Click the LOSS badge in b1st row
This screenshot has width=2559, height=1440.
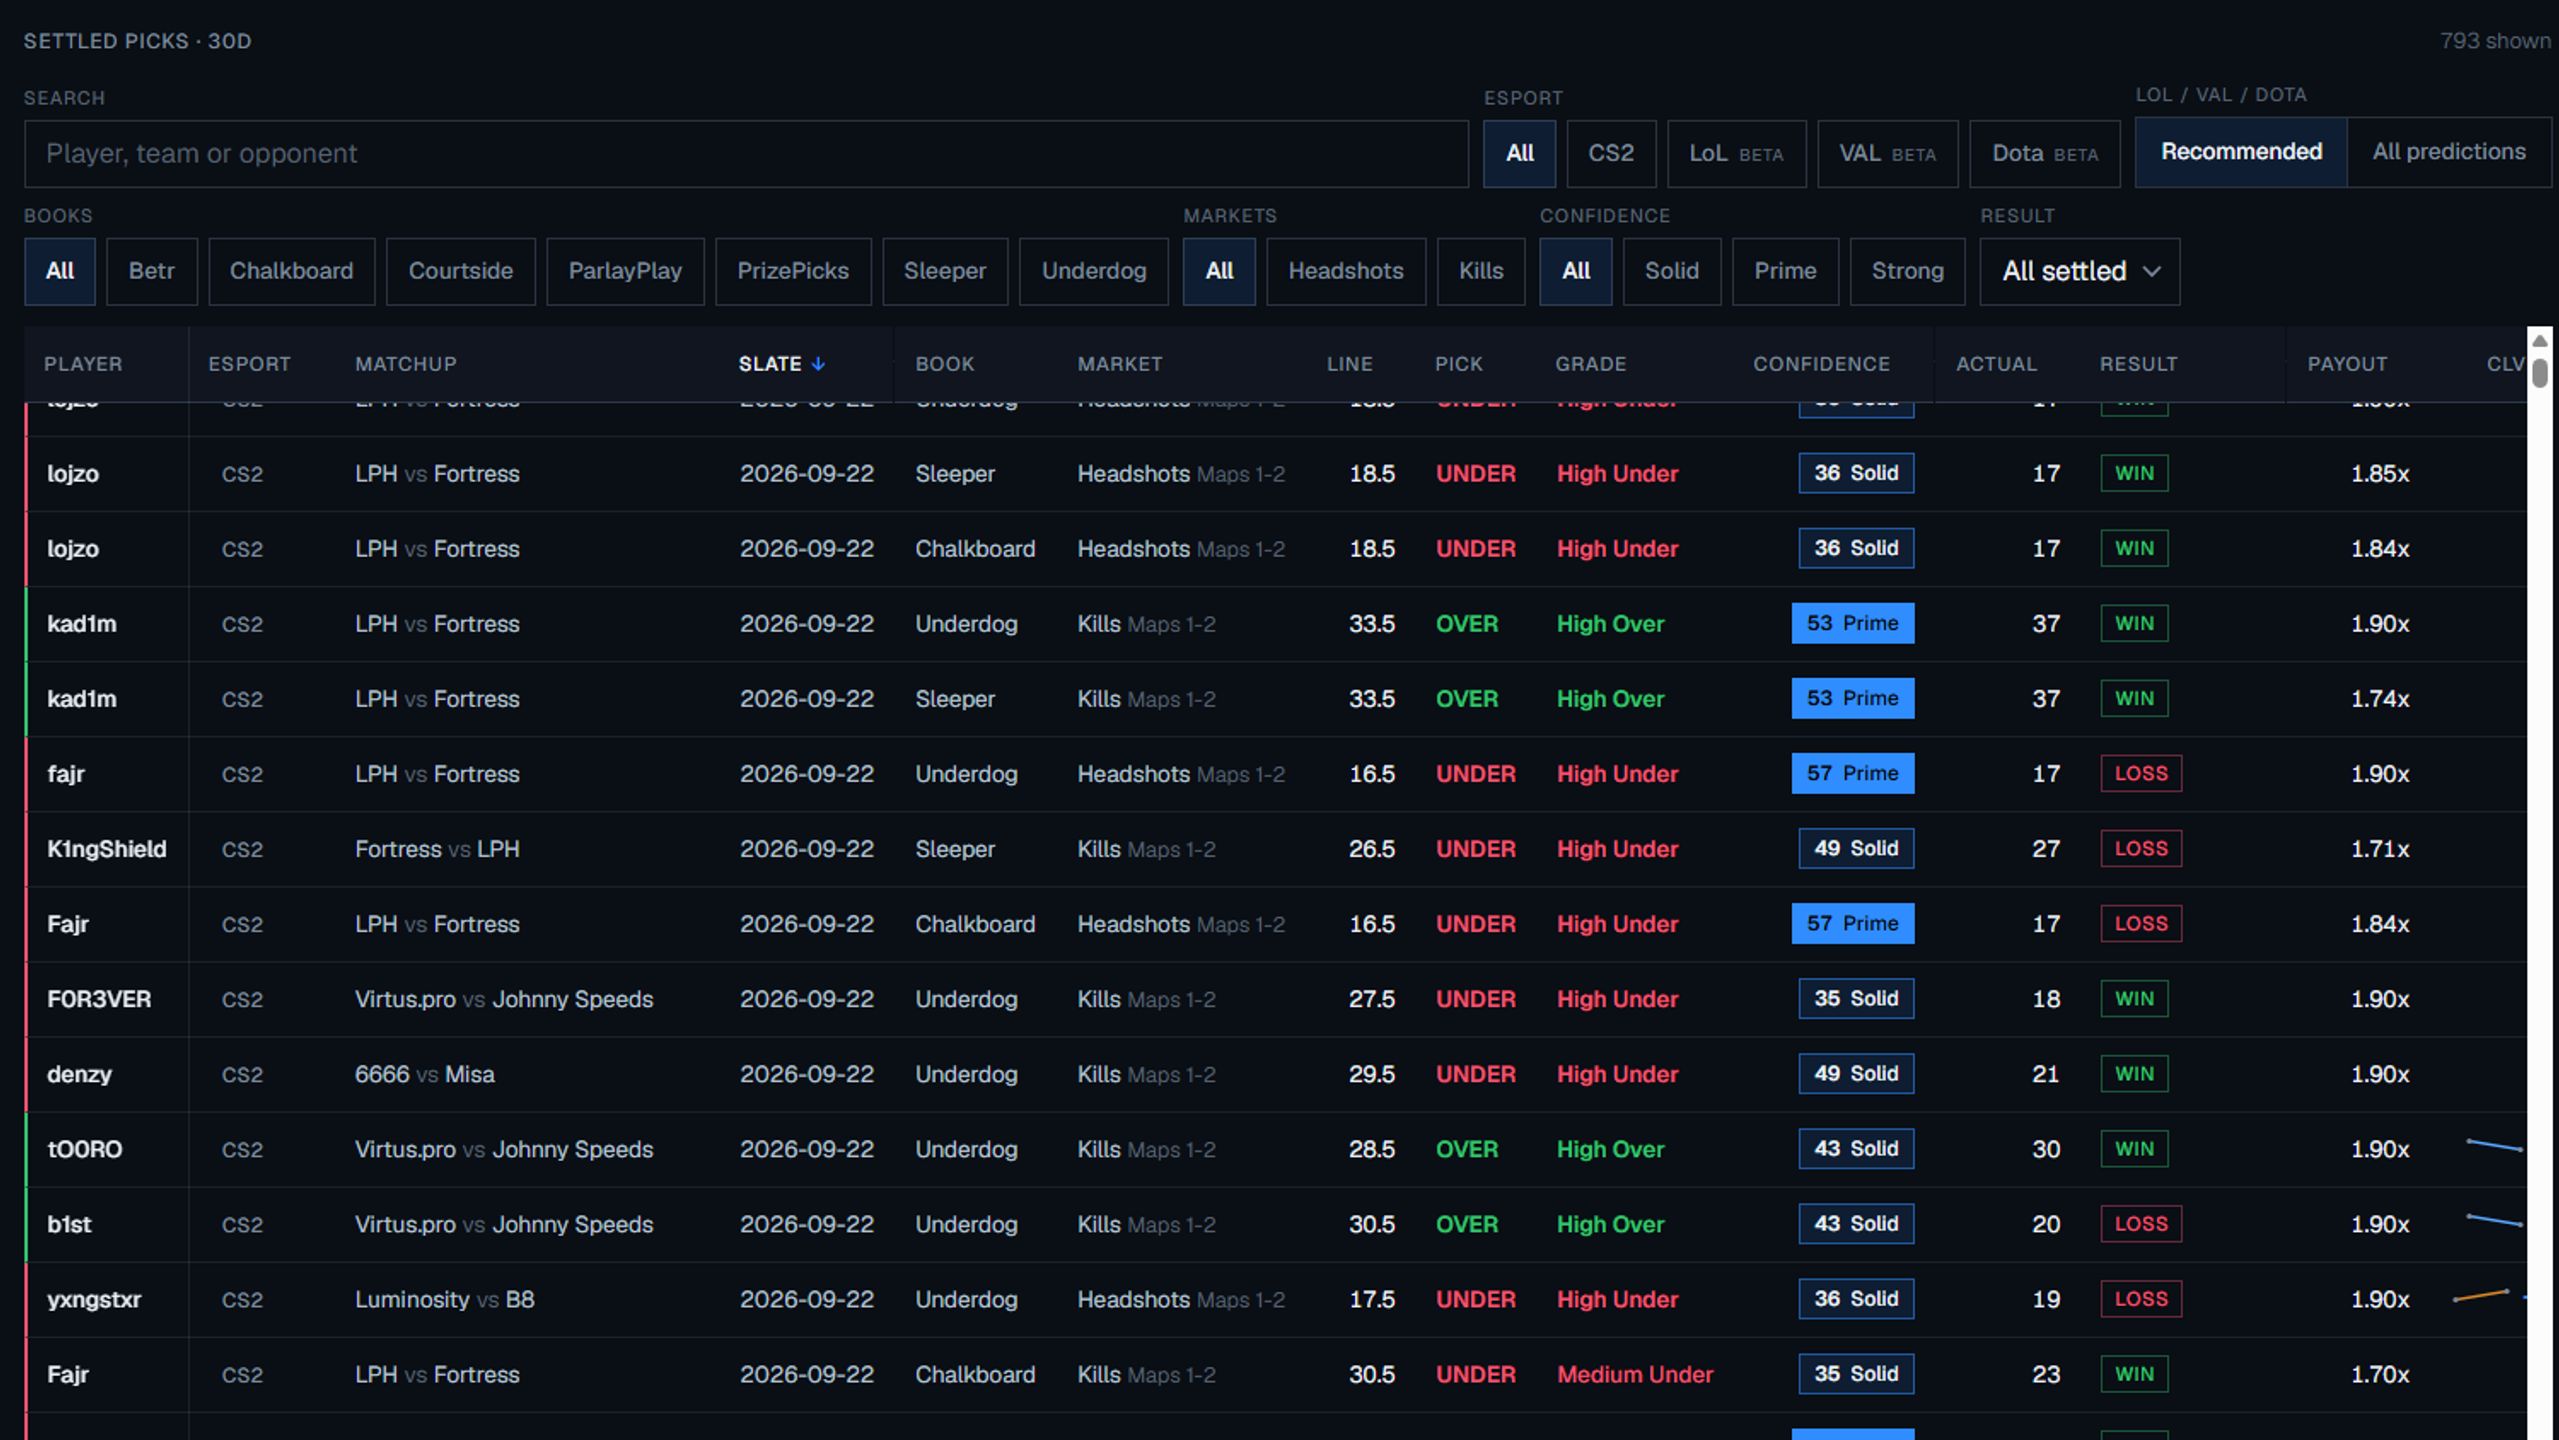click(2140, 1224)
